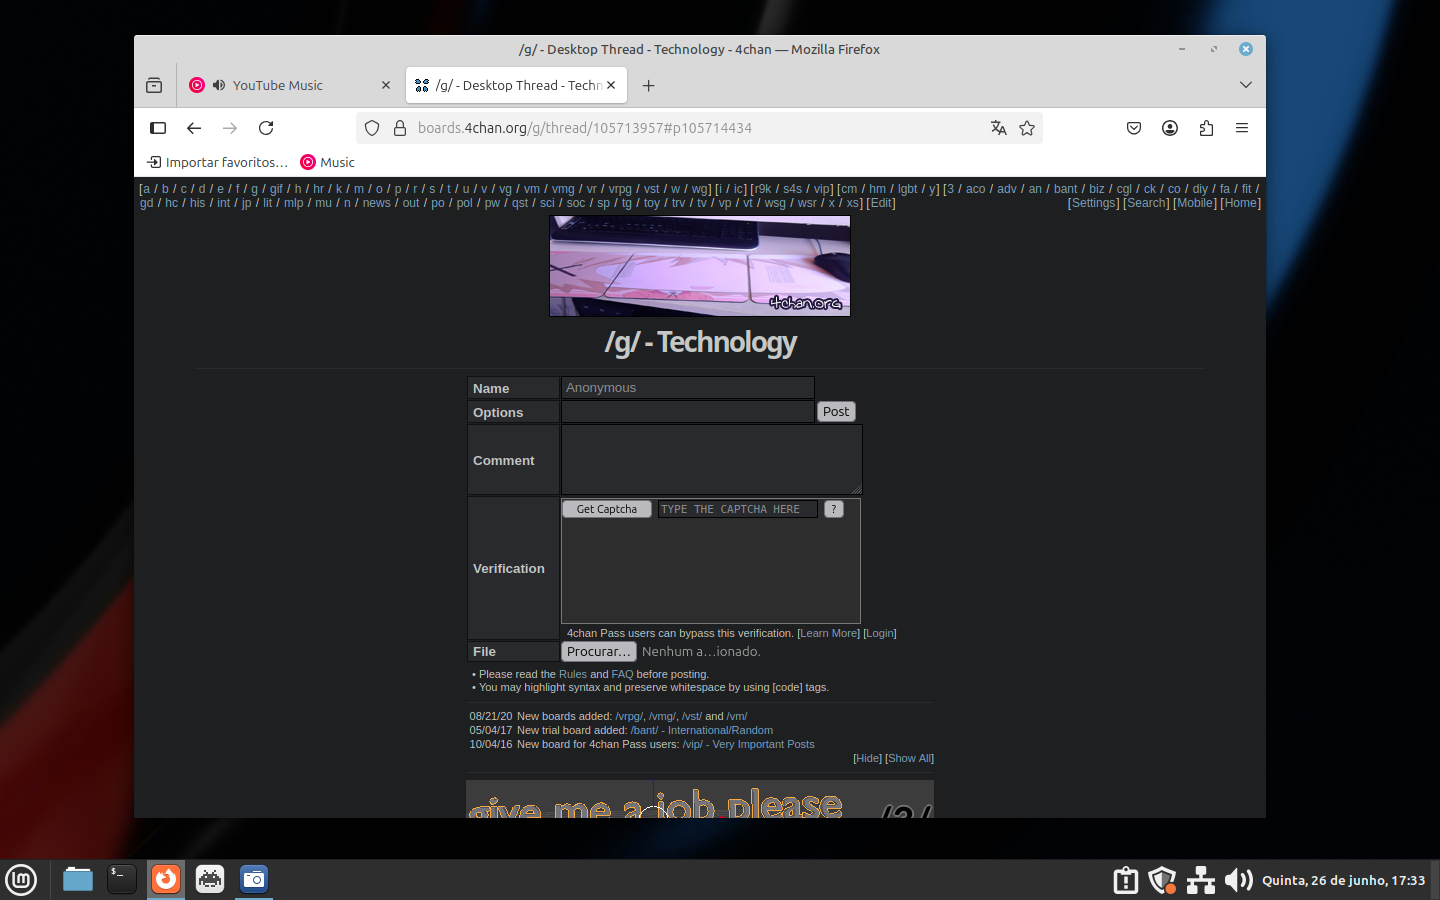Open a new tab with plus
1440x900 pixels.
click(648, 85)
